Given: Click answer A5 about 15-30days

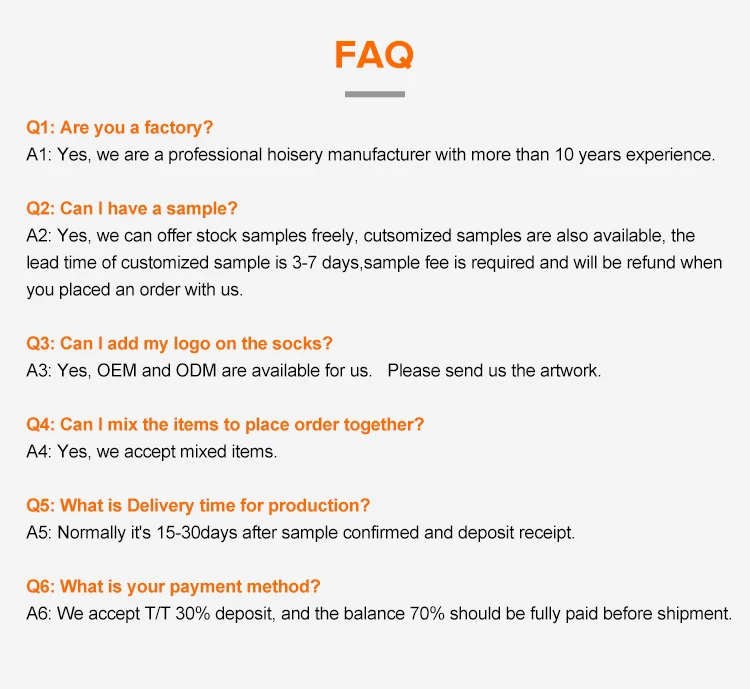Looking at the screenshot, I should pos(300,533).
